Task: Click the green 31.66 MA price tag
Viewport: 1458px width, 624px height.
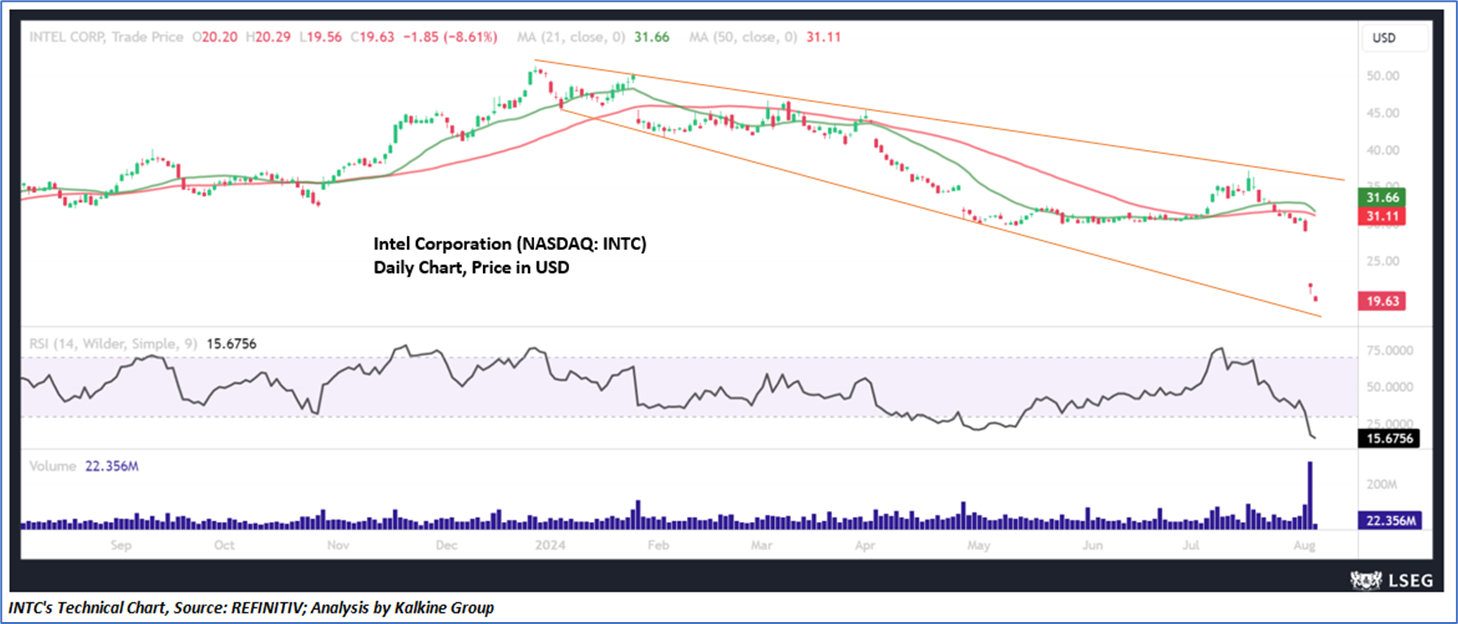Action: [1384, 198]
